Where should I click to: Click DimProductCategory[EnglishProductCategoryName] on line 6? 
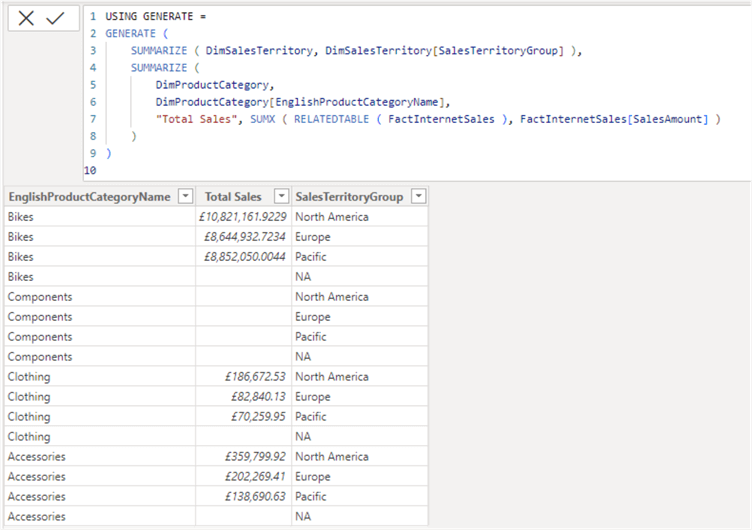click(301, 102)
